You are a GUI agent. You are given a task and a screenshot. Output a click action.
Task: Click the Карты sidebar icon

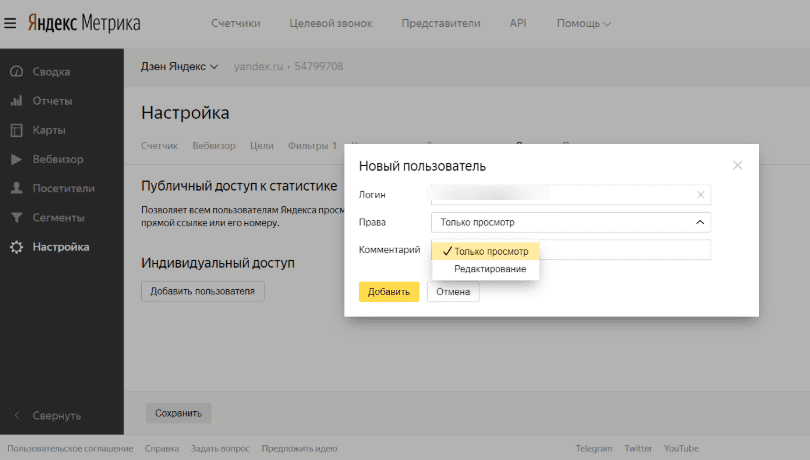click(x=16, y=130)
